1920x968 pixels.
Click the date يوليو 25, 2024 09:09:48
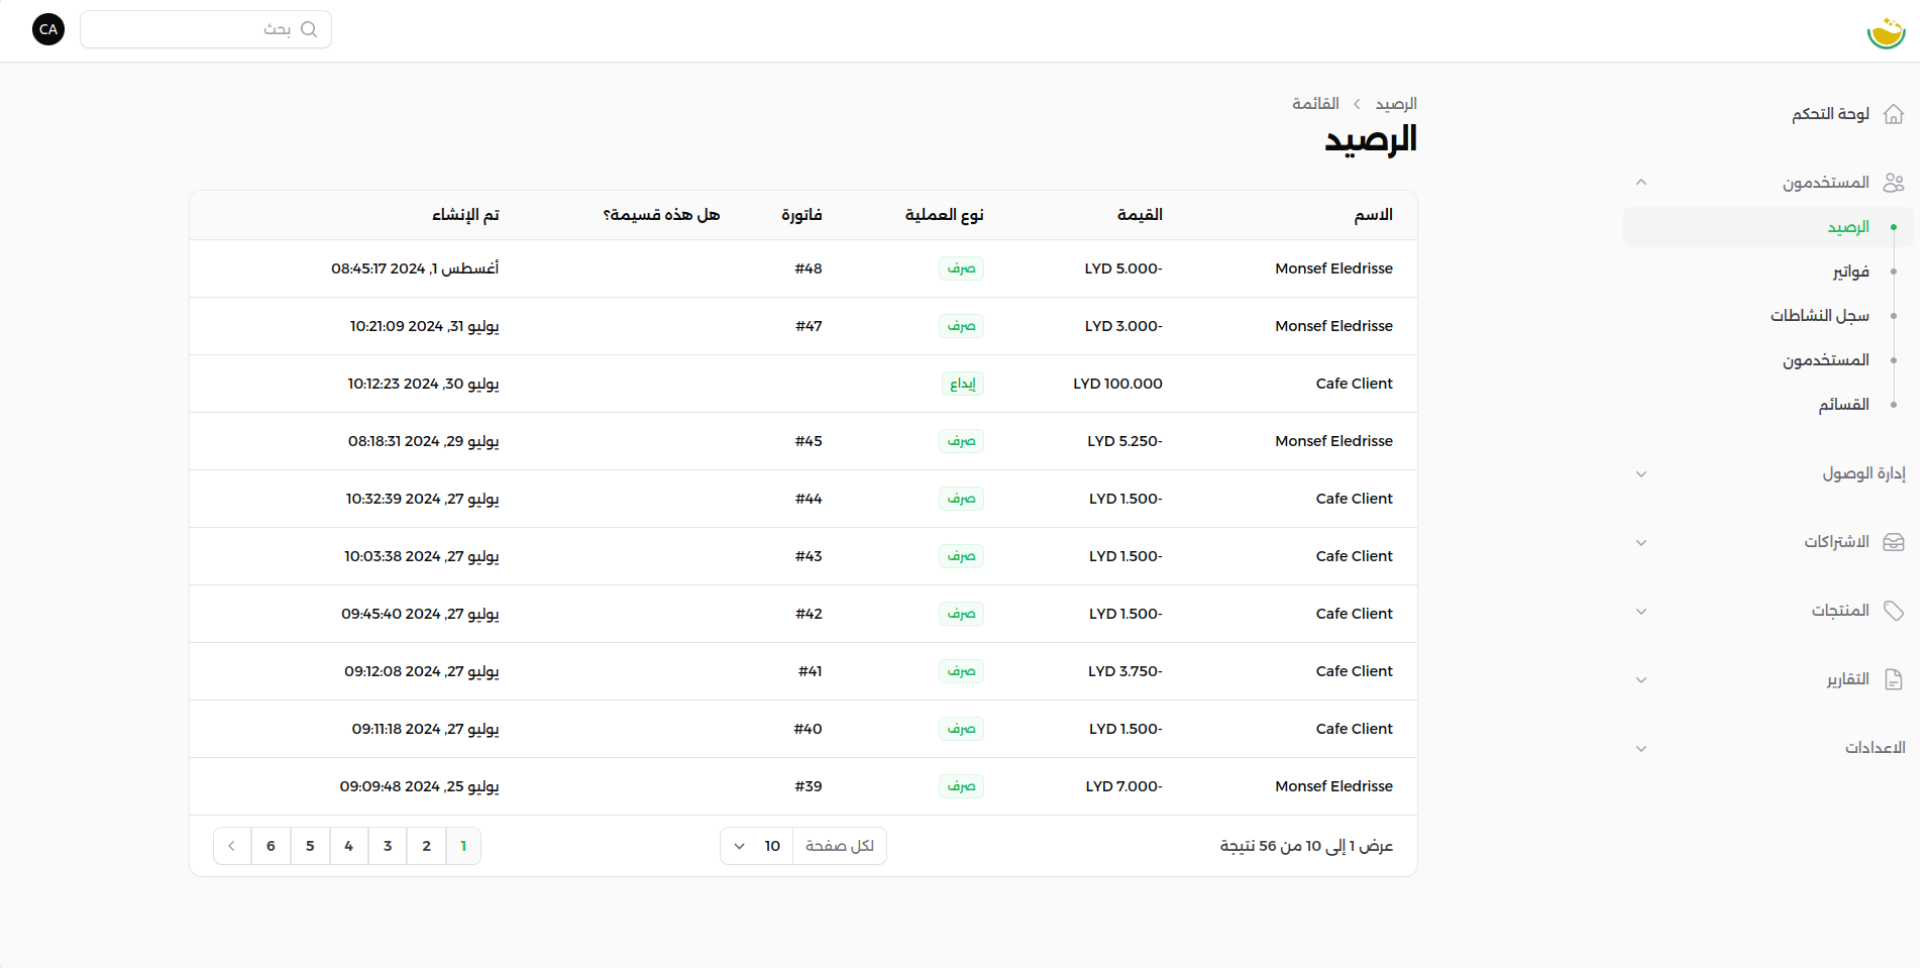coord(419,787)
